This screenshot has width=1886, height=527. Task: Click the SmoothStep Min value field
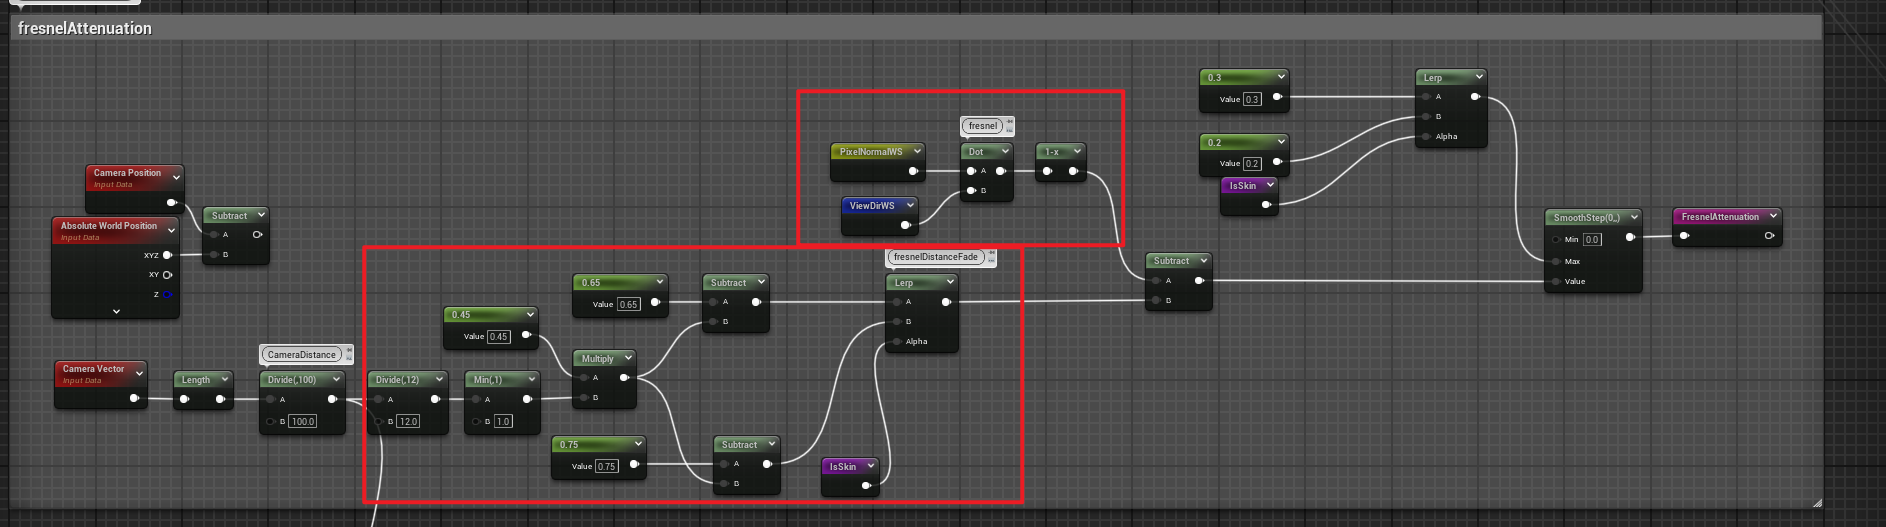pyautogui.click(x=1592, y=239)
